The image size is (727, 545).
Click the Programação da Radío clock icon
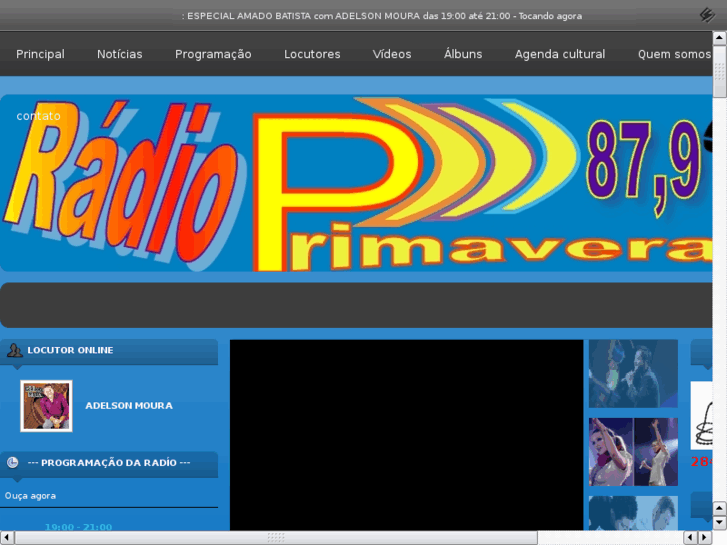[13, 462]
